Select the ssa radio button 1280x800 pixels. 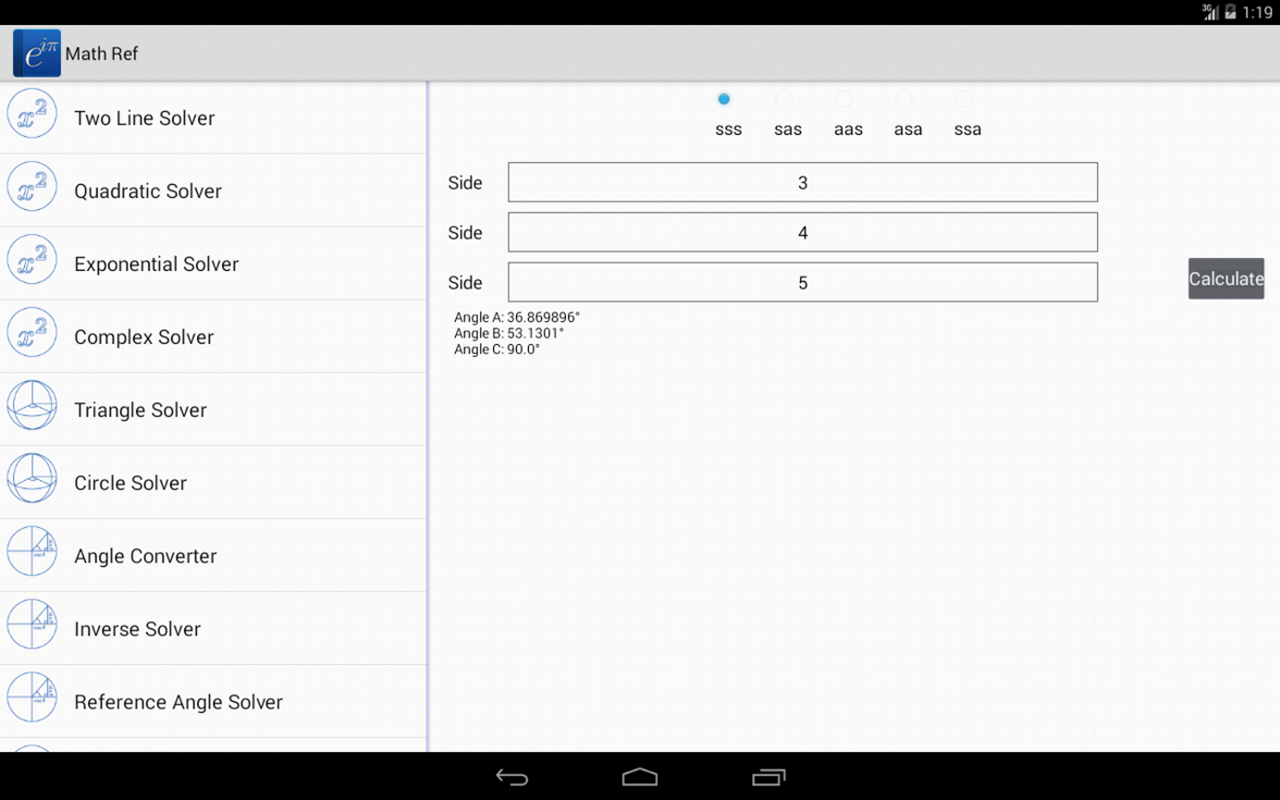[x=964, y=99]
